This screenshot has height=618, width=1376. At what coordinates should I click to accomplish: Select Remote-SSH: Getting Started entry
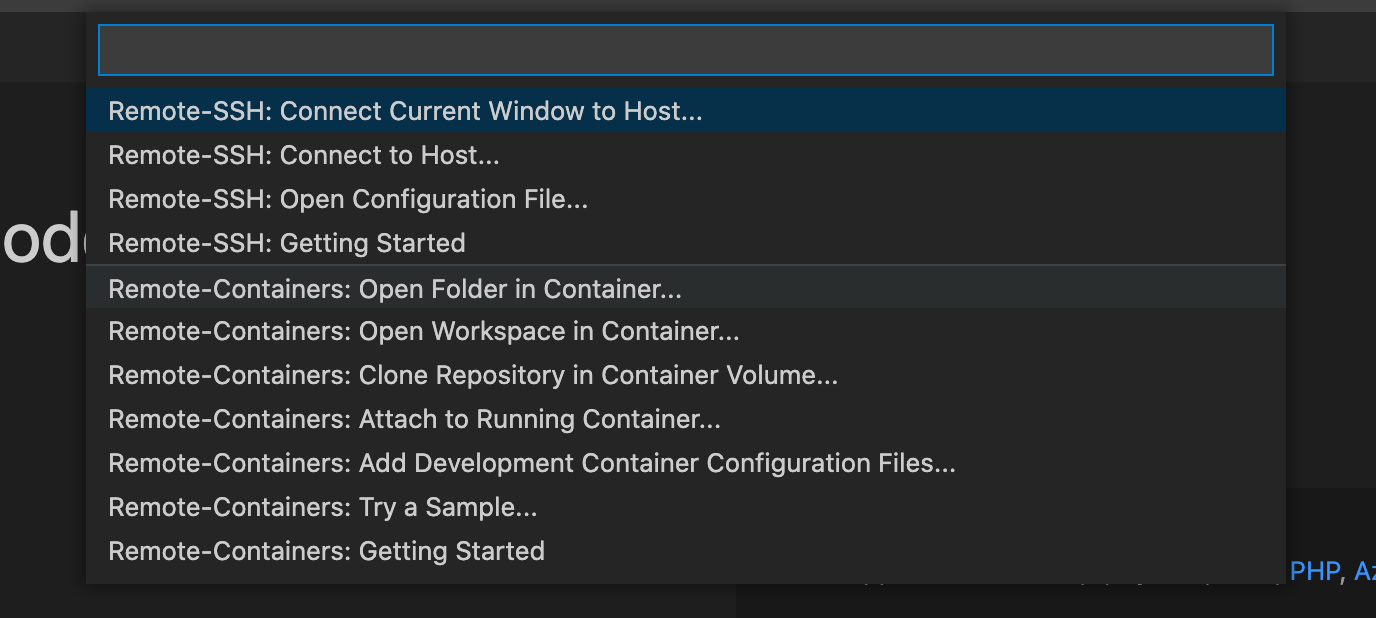click(287, 243)
